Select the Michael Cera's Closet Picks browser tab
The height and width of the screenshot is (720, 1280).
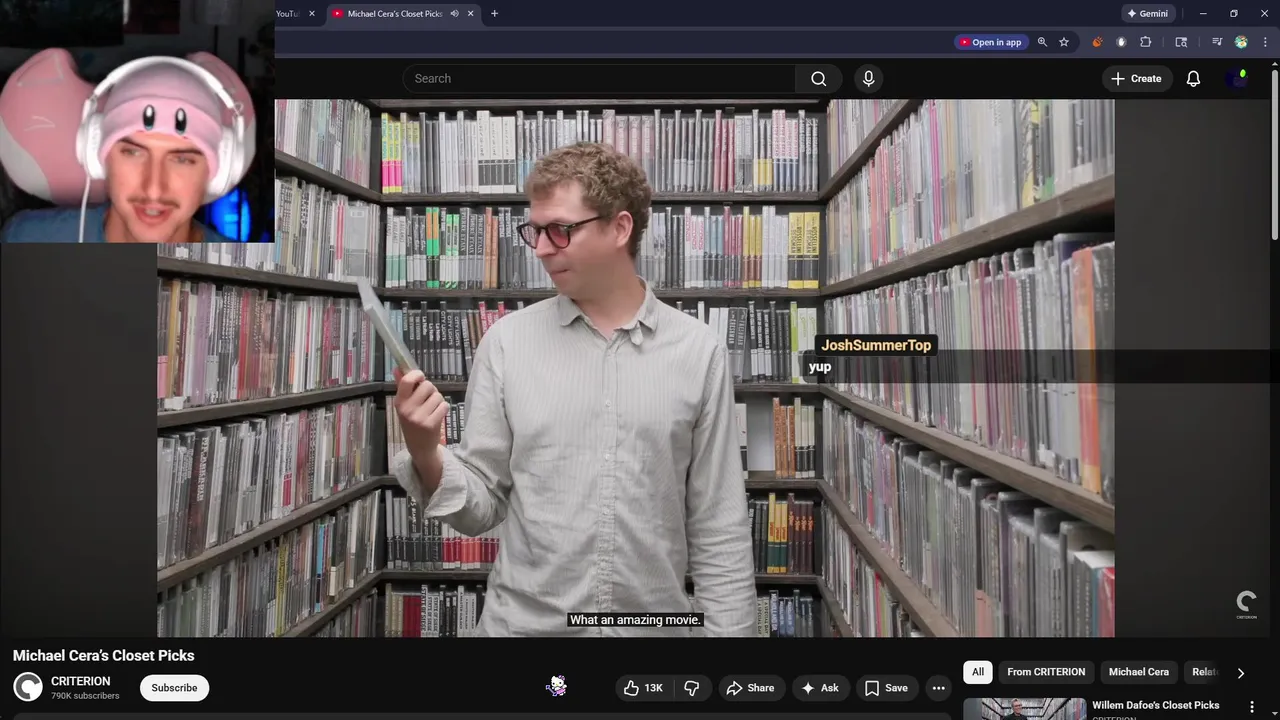pyautogui.click(x=394, y=14)
